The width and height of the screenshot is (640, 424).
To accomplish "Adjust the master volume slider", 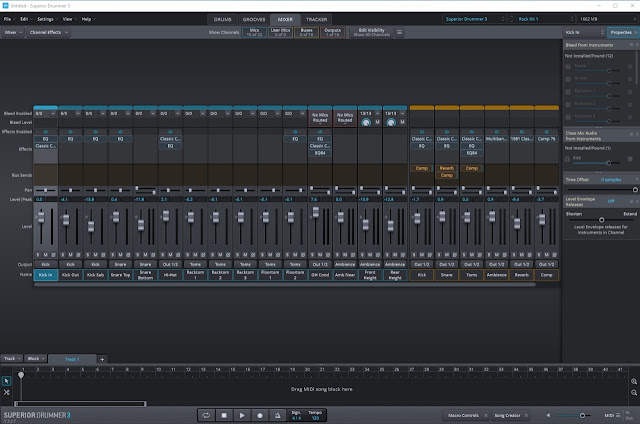I will pos(574,415).
